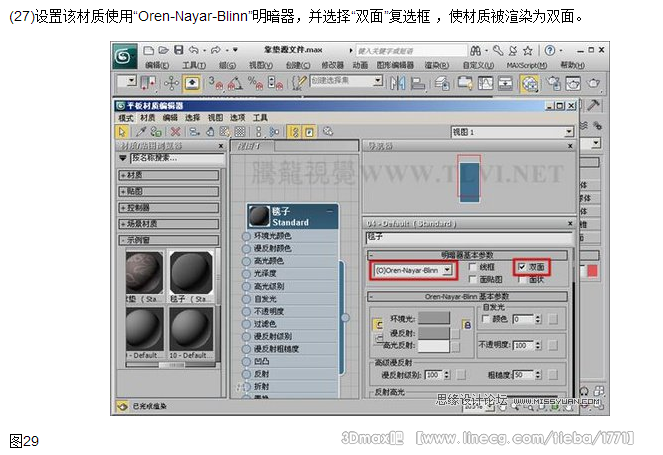Click the 环境光 color swatch
Screen dimensions: 663x455
434,318
